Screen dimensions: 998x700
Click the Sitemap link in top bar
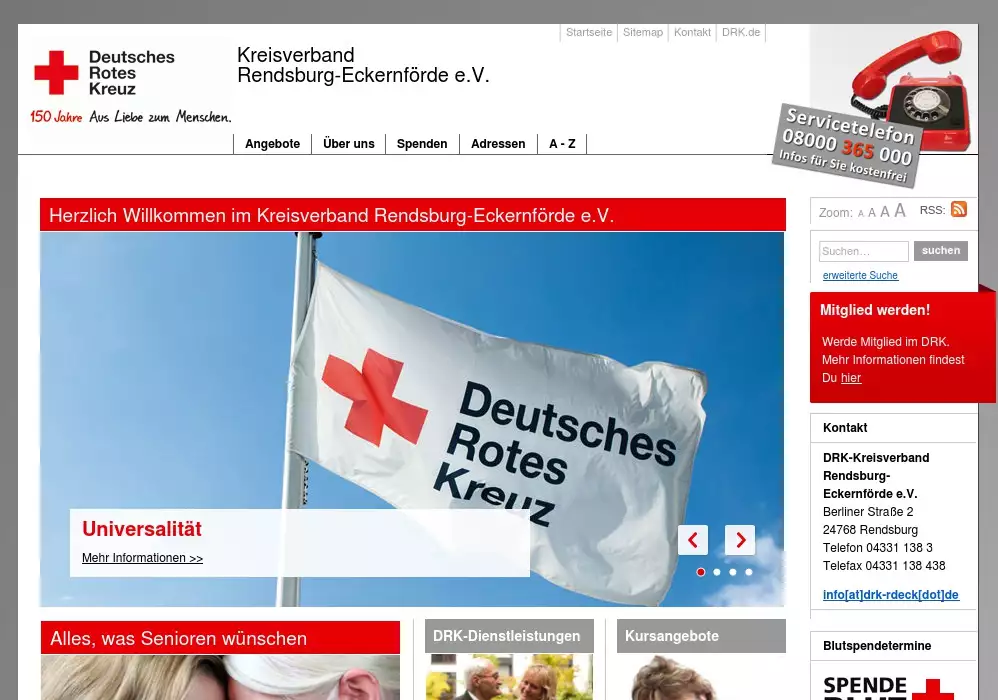[x=642, y=33]
